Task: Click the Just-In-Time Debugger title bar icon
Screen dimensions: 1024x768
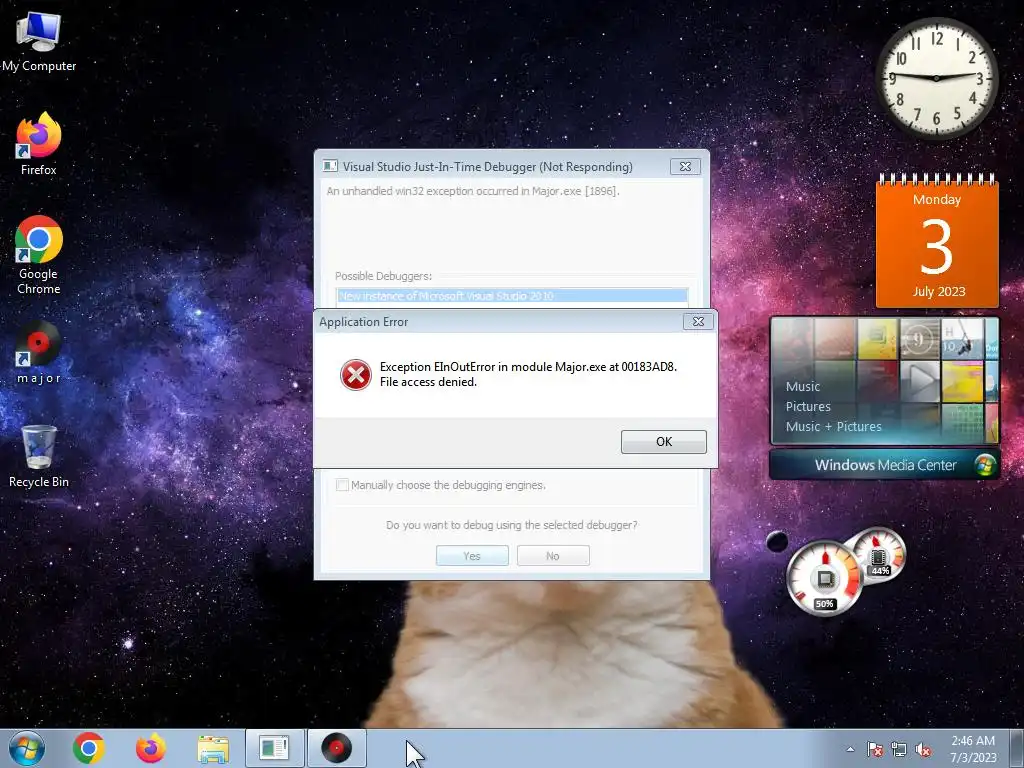Action: pyautogui.click(x=330, y=167)
